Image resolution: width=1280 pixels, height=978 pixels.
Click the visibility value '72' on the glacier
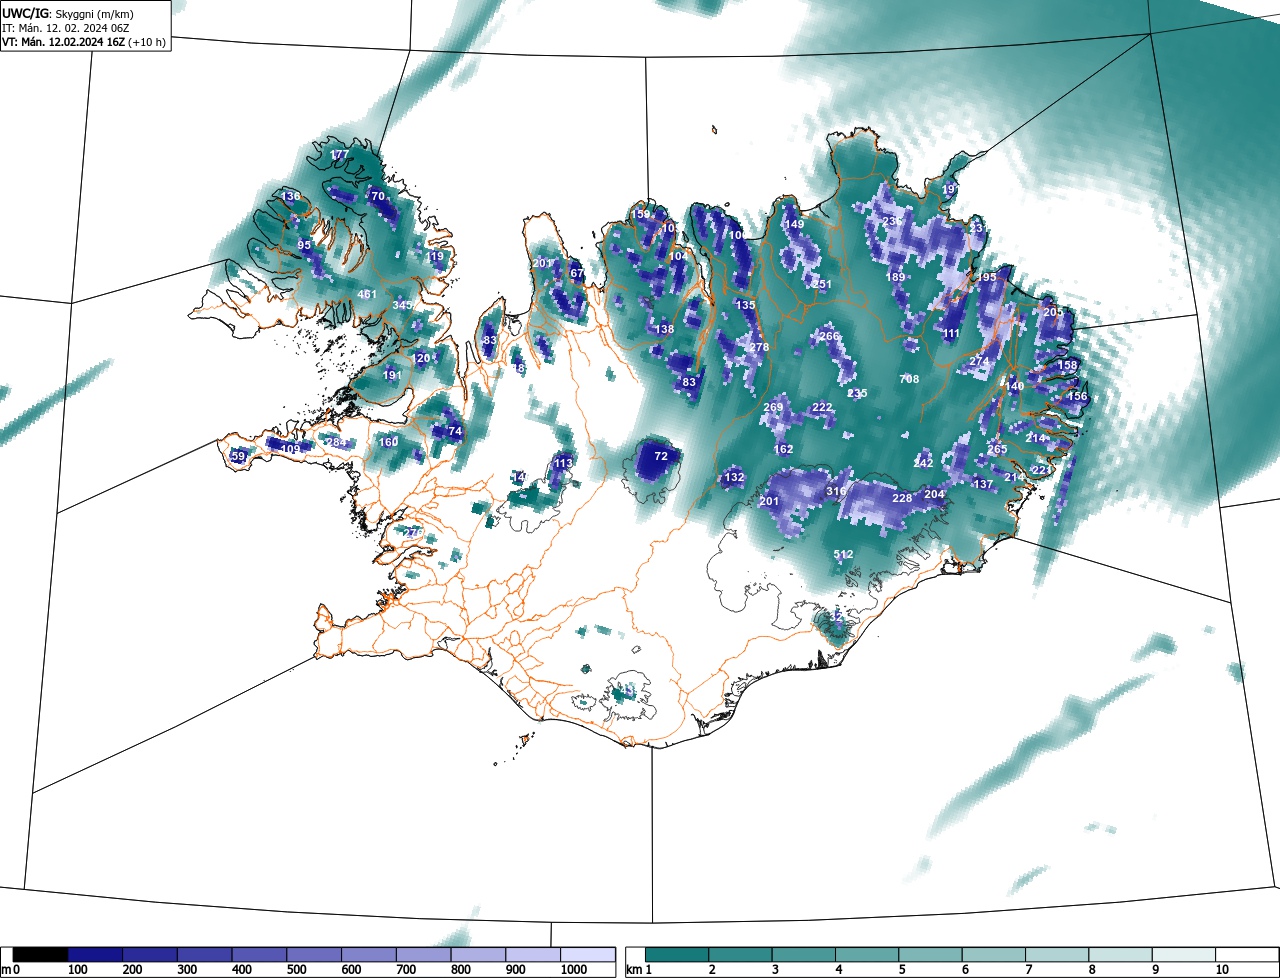(x=660, y=456)
